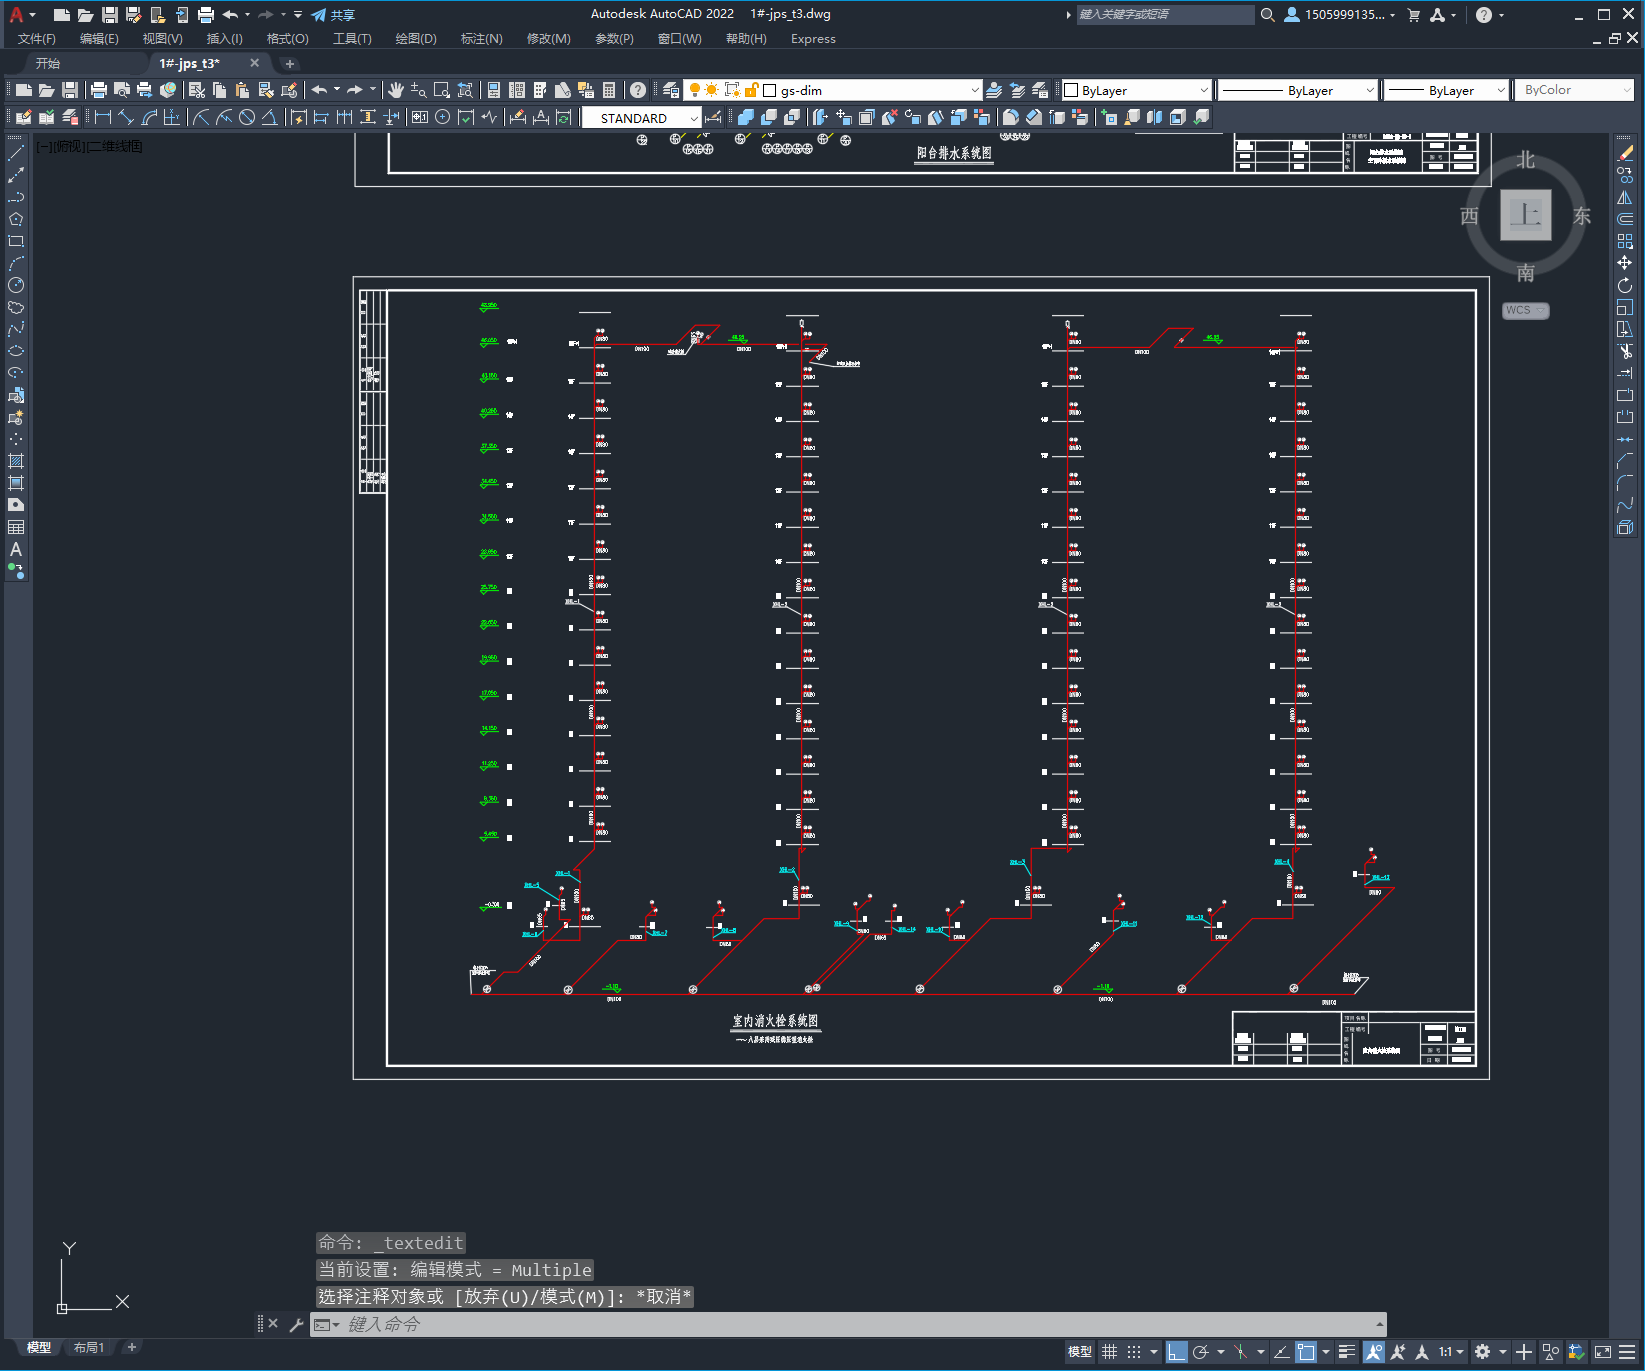This screenshot has width=1645, height=1371.
Task: Click the layer color swatch beside gs-dim
Action: (x=770, y=90)
